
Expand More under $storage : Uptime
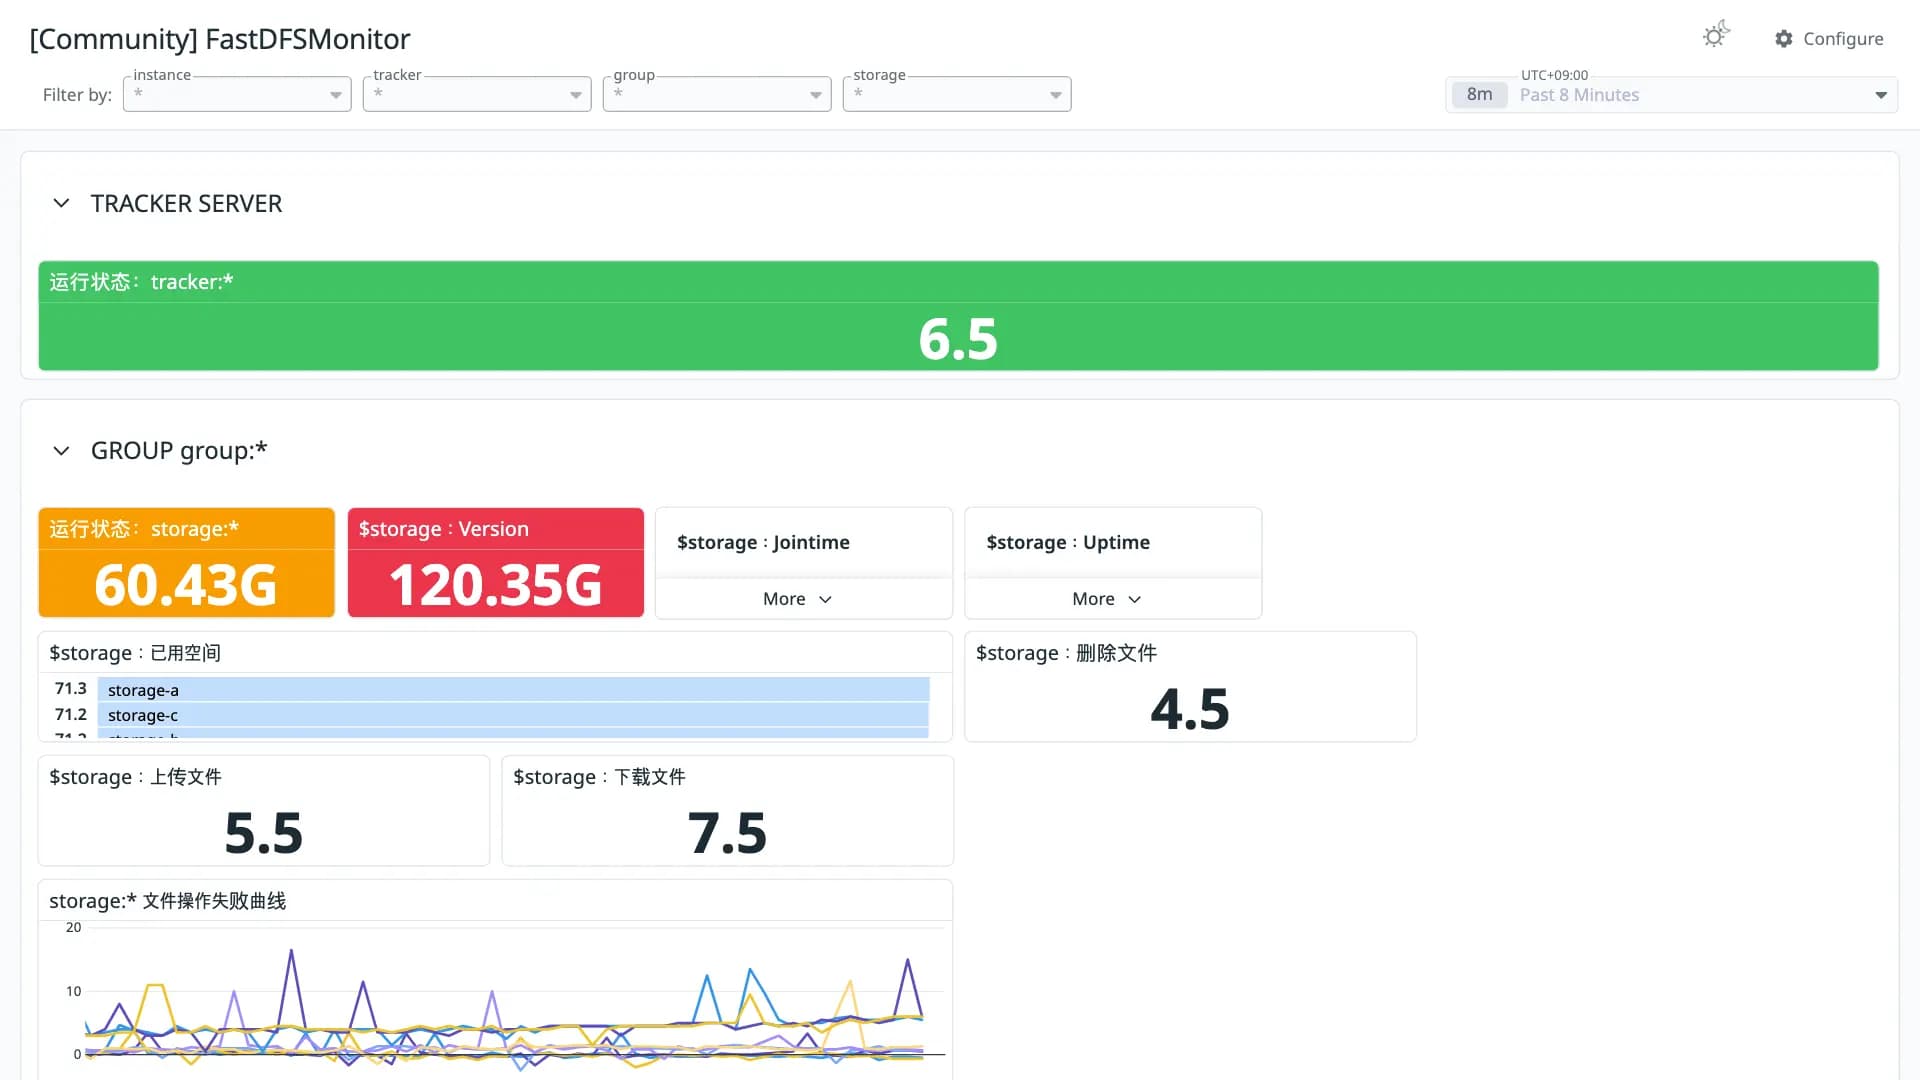[x=1106, y=599]
